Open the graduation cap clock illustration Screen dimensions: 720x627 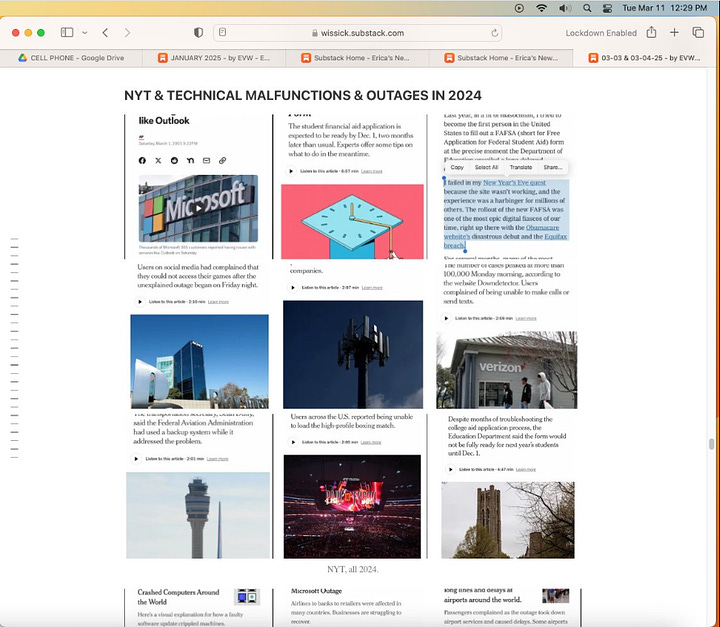pos(352,221)
